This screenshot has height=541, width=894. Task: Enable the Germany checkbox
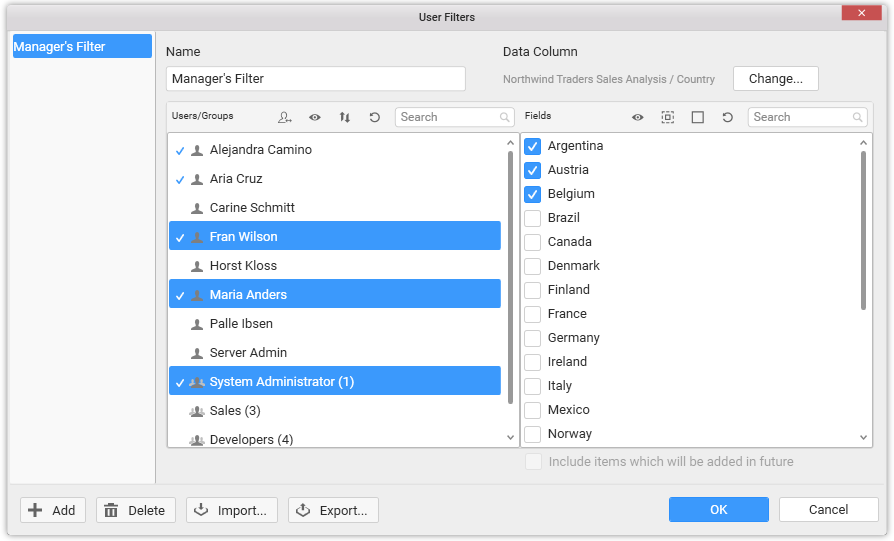click(x=533, y=338)
